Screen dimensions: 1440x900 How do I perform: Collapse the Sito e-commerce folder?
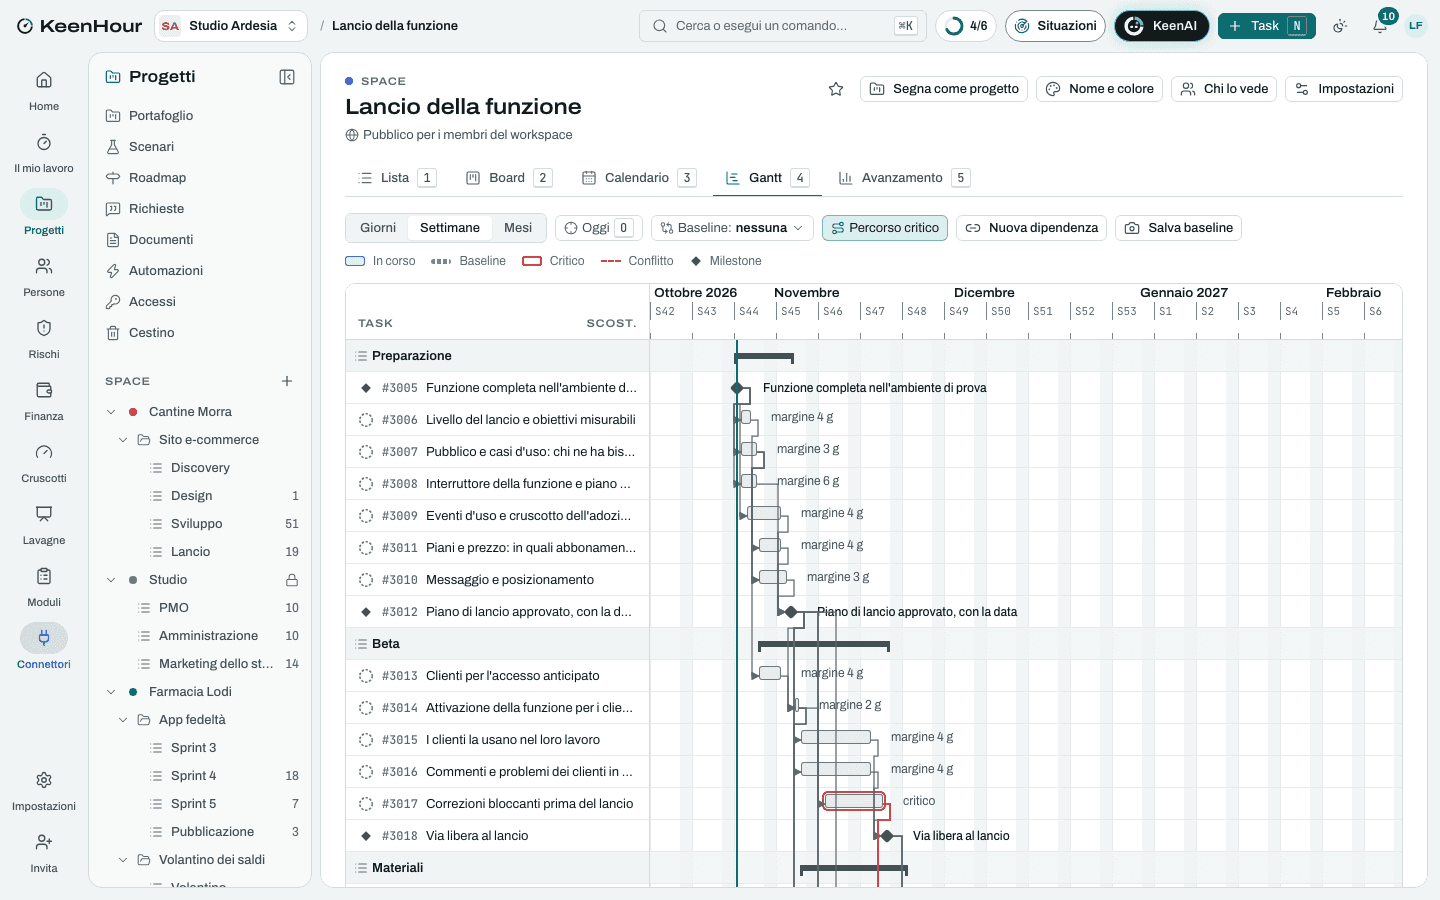123,440
